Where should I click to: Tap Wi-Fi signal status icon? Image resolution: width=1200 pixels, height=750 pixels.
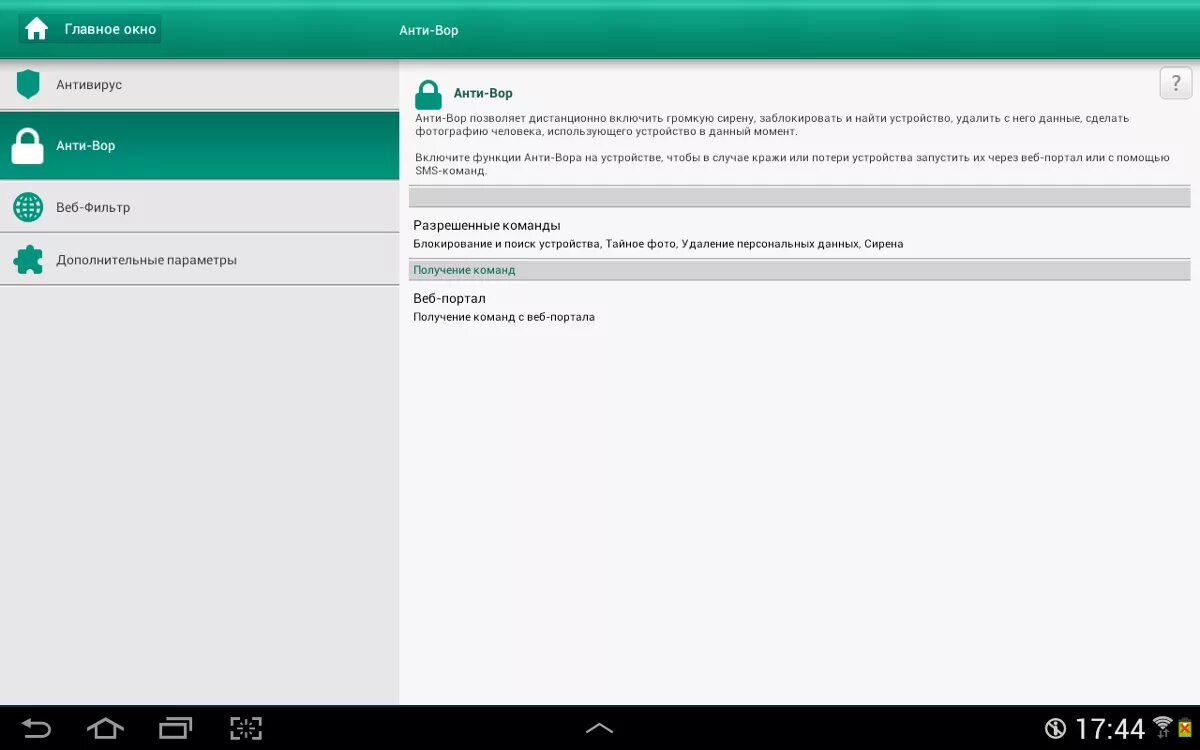1162,726
